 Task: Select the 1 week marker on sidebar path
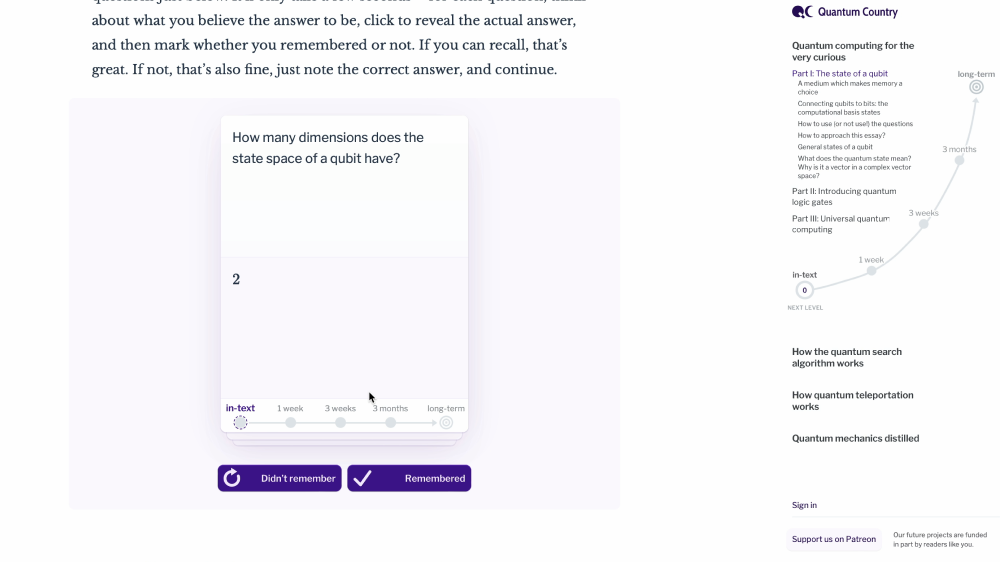(871, 271)
